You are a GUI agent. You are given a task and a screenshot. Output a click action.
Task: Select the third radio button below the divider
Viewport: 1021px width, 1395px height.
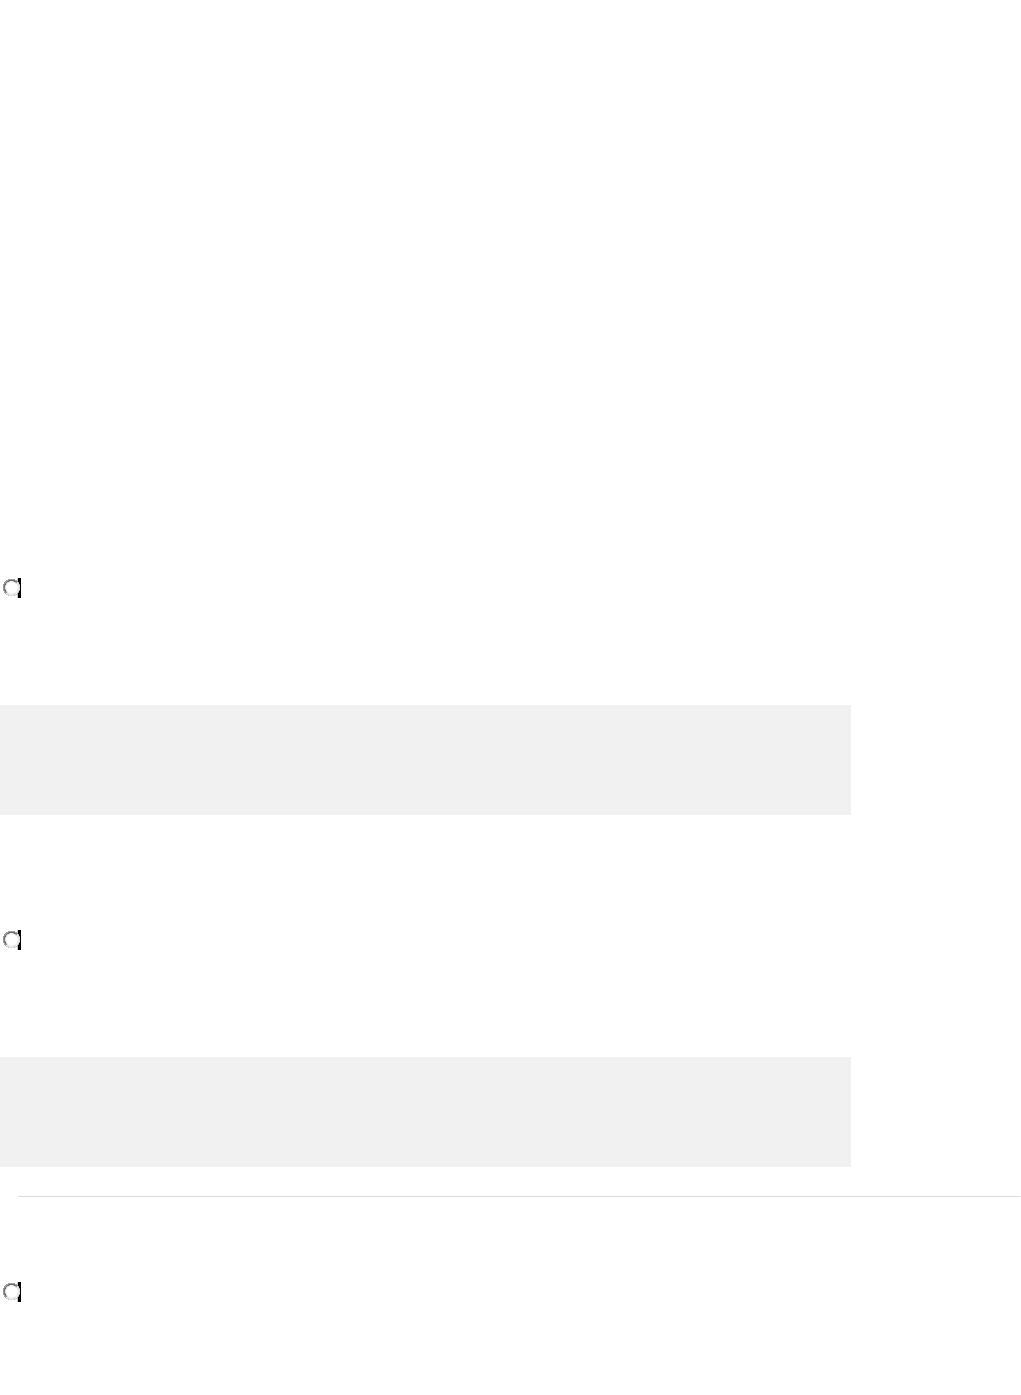point(12,1292)
